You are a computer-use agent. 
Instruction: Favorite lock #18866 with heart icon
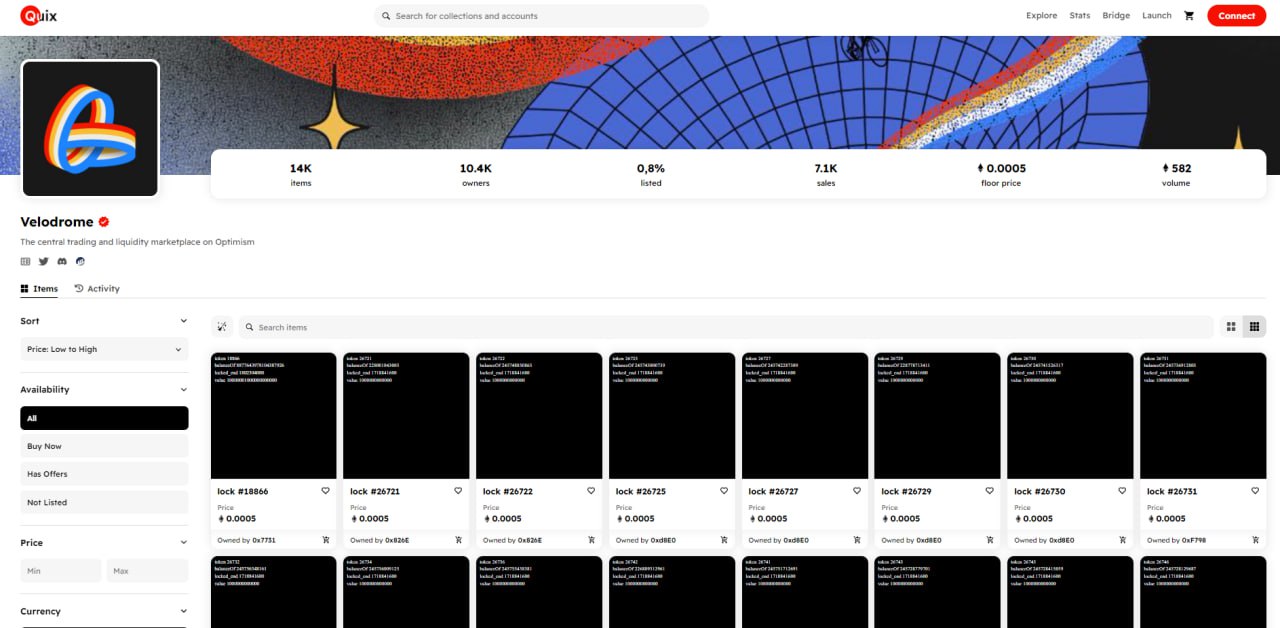(x=325, y=491)
